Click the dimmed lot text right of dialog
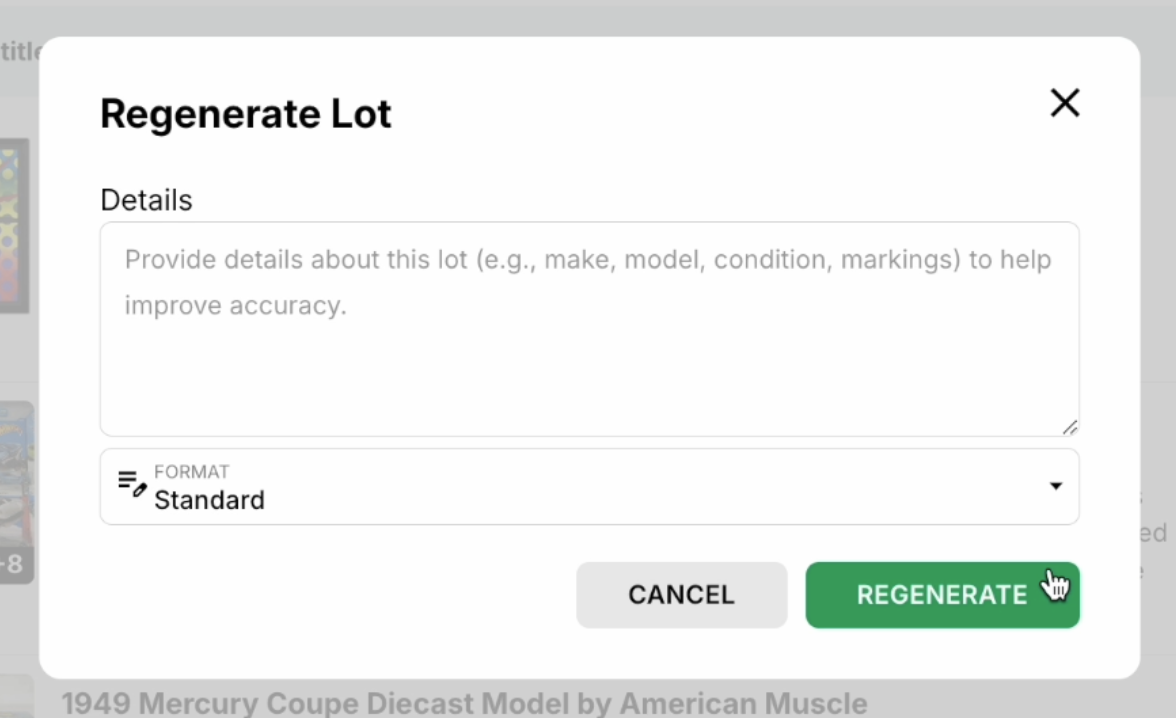This screenshot has height=718, width=1176. tap(1157, 533)
